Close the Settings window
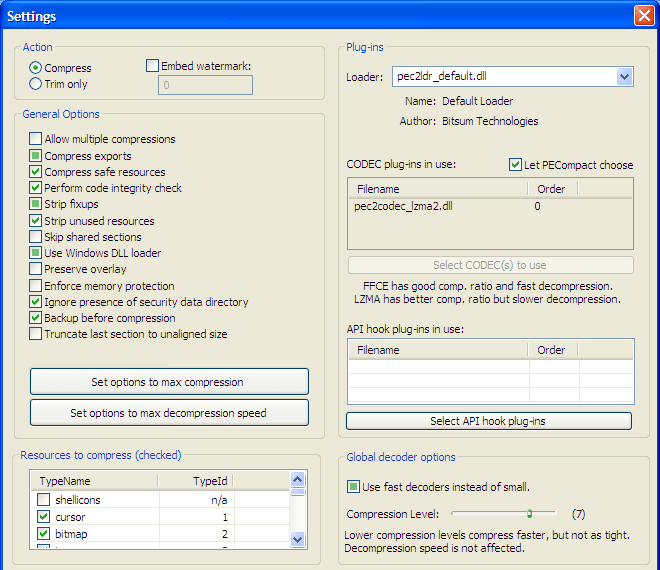 pos(644,16)
